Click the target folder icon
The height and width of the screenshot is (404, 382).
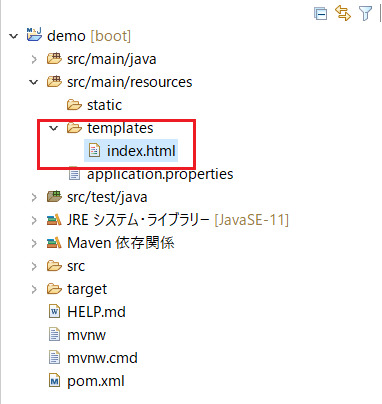tap(54, 289)
